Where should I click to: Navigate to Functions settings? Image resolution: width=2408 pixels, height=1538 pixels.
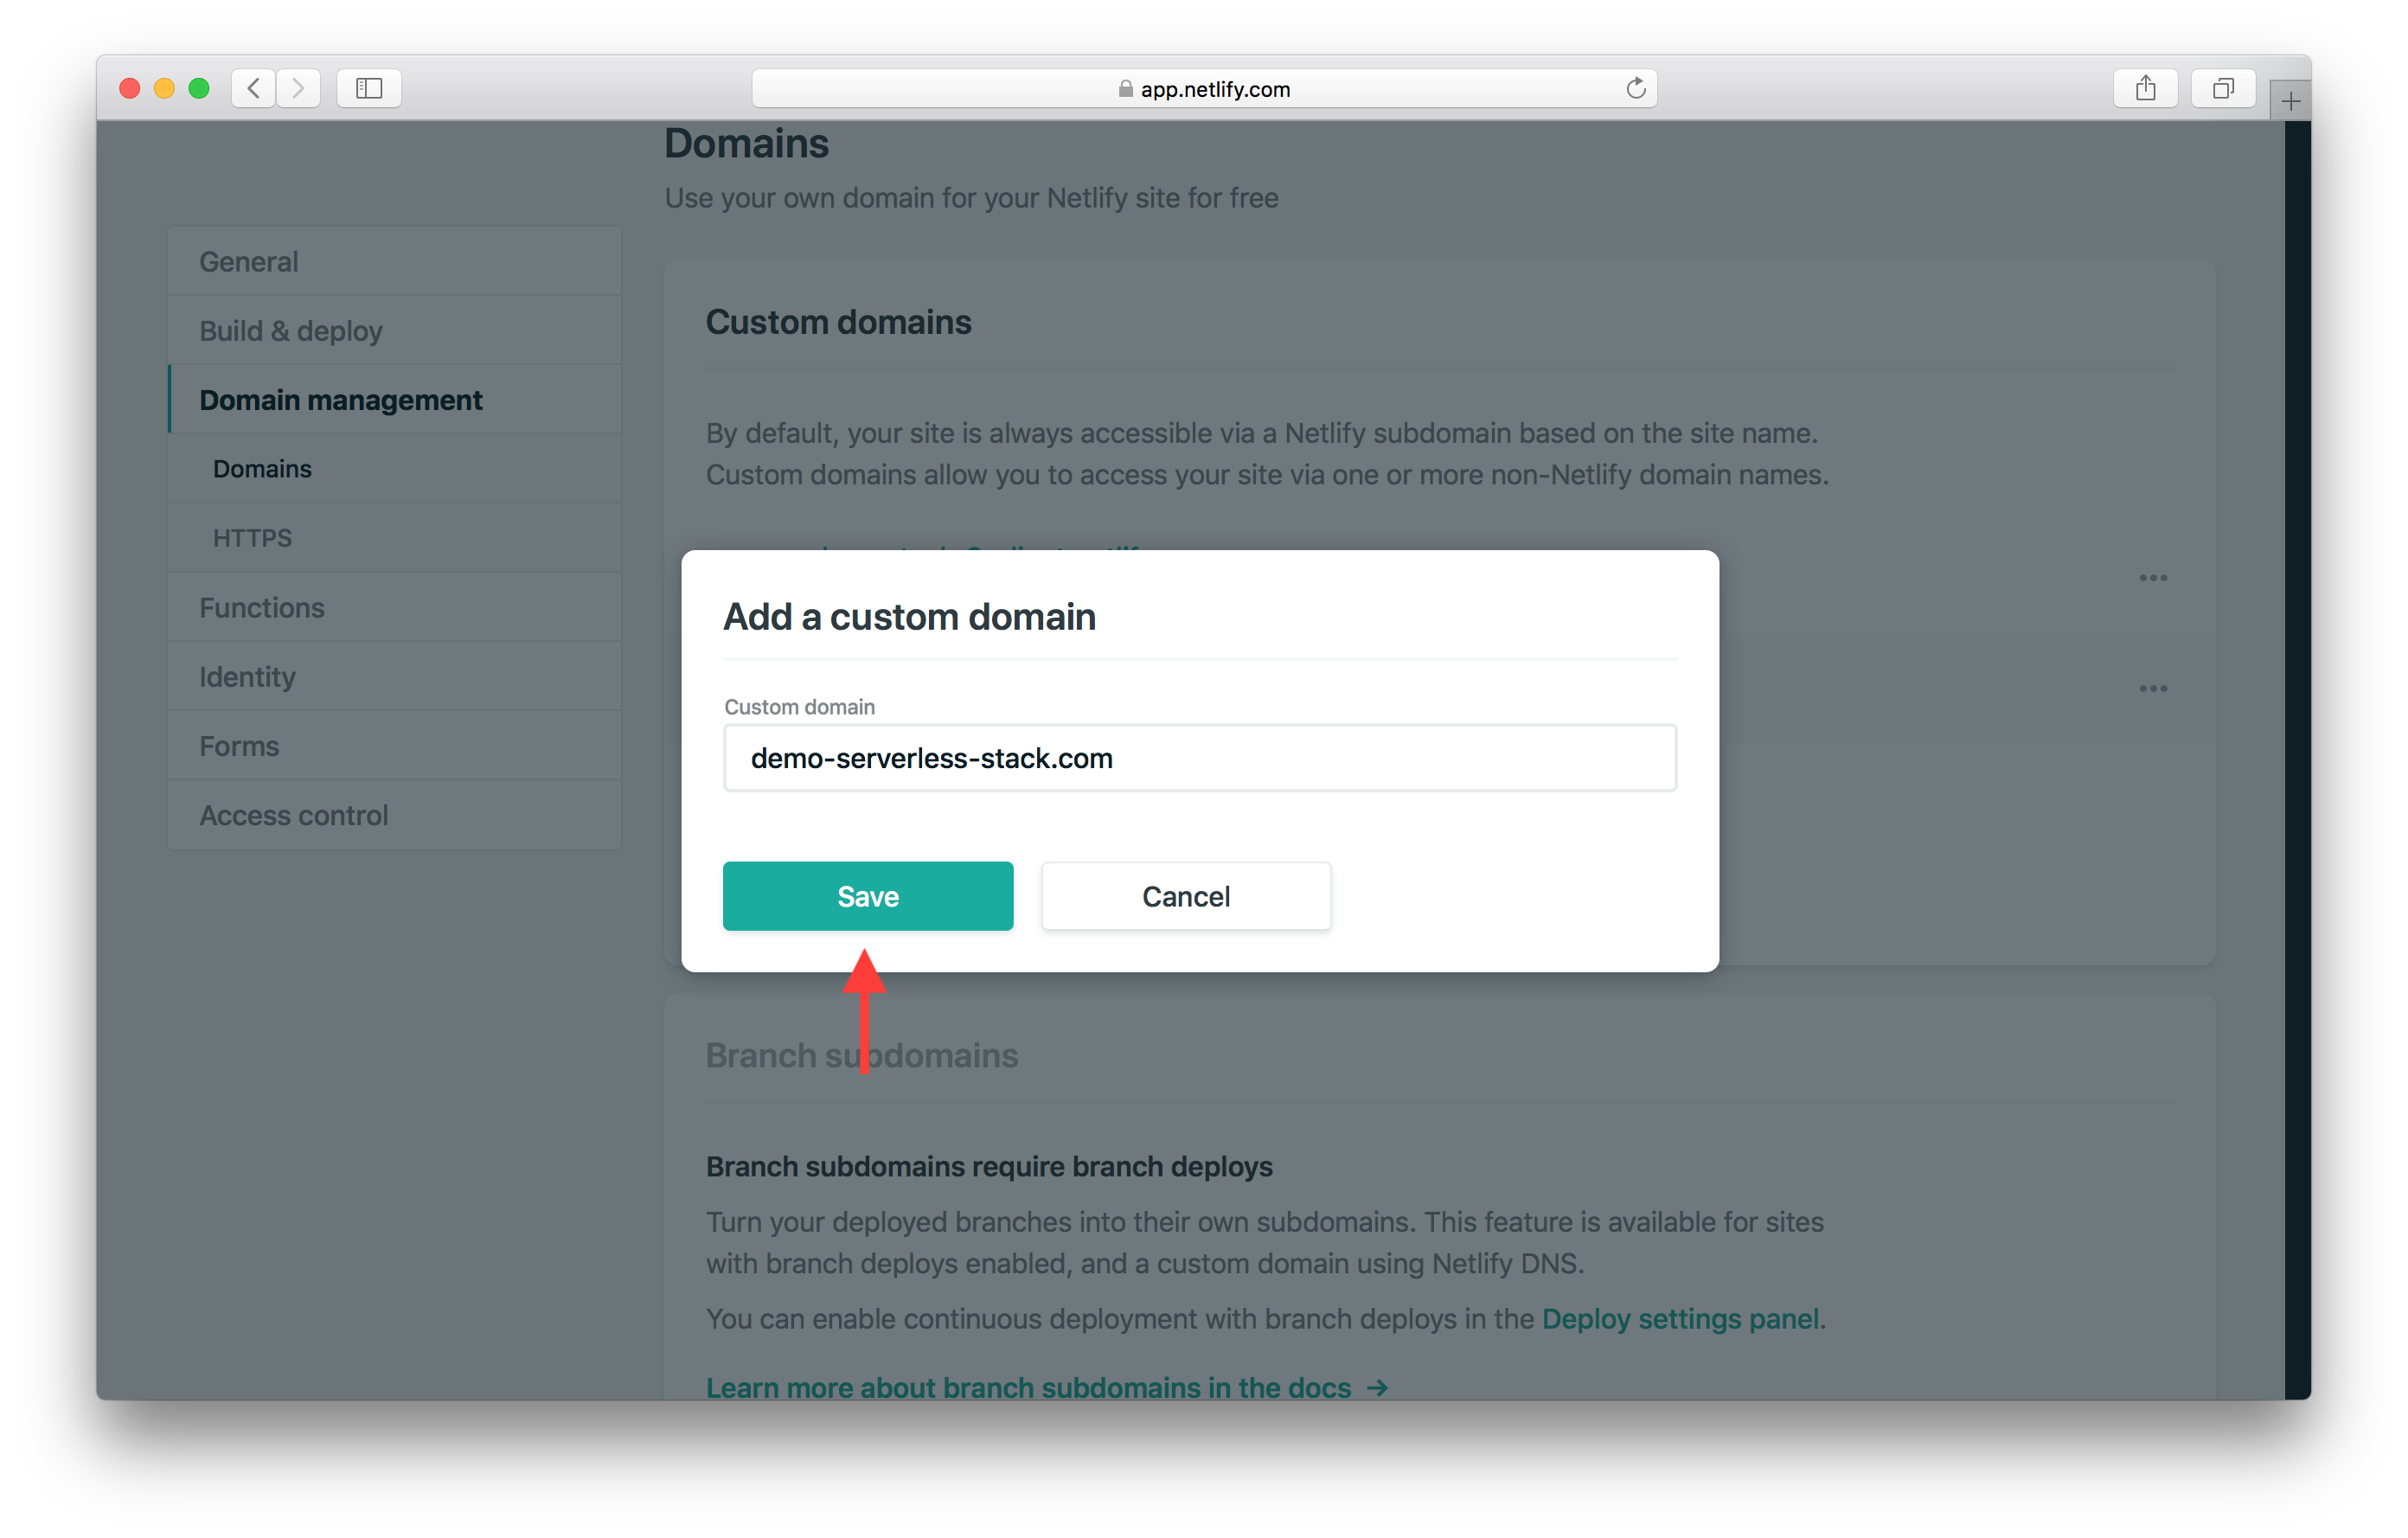click(x=262, y=608)
